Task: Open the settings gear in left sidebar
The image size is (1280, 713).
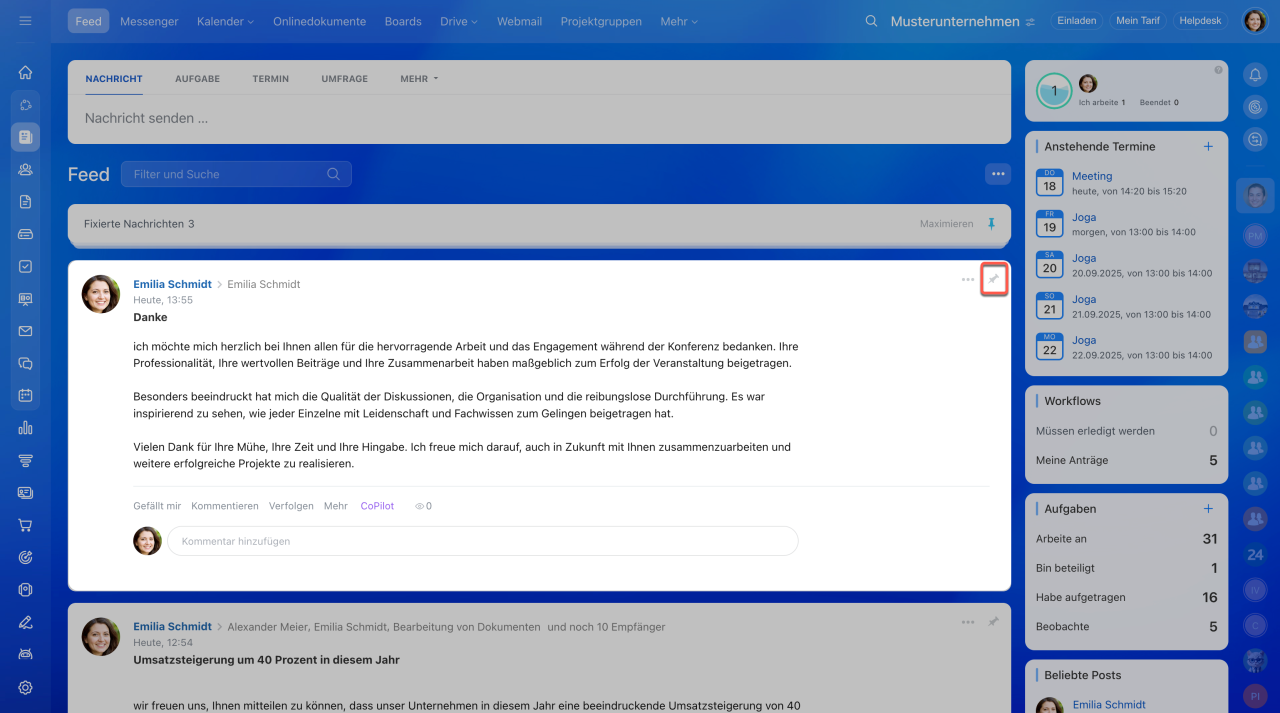Action: click(x=25, y=687)
